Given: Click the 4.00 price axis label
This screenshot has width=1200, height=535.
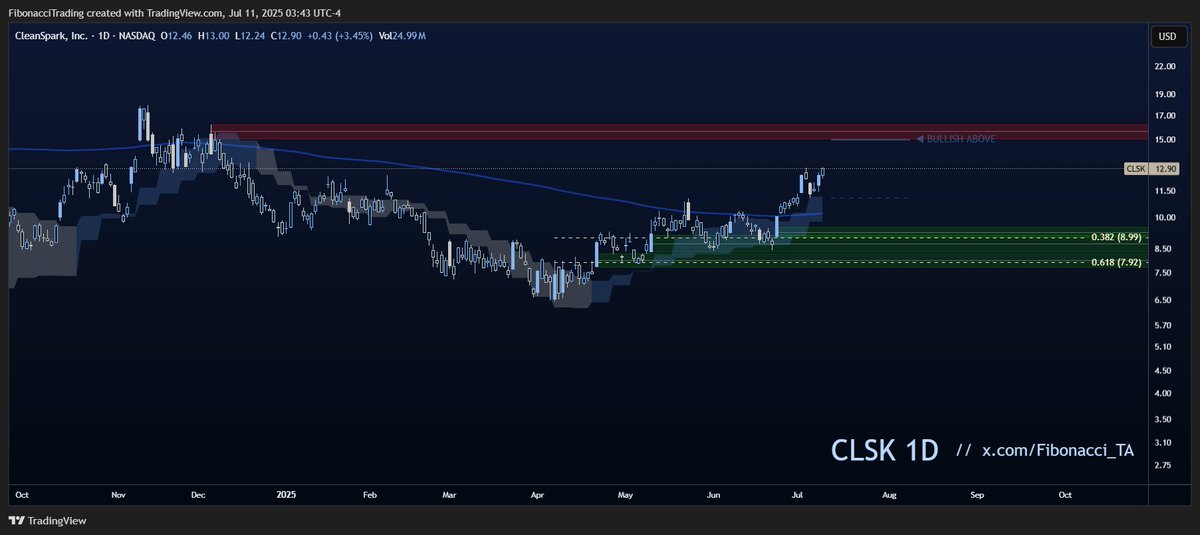Looking at the screenshot, I should 1164,393.
